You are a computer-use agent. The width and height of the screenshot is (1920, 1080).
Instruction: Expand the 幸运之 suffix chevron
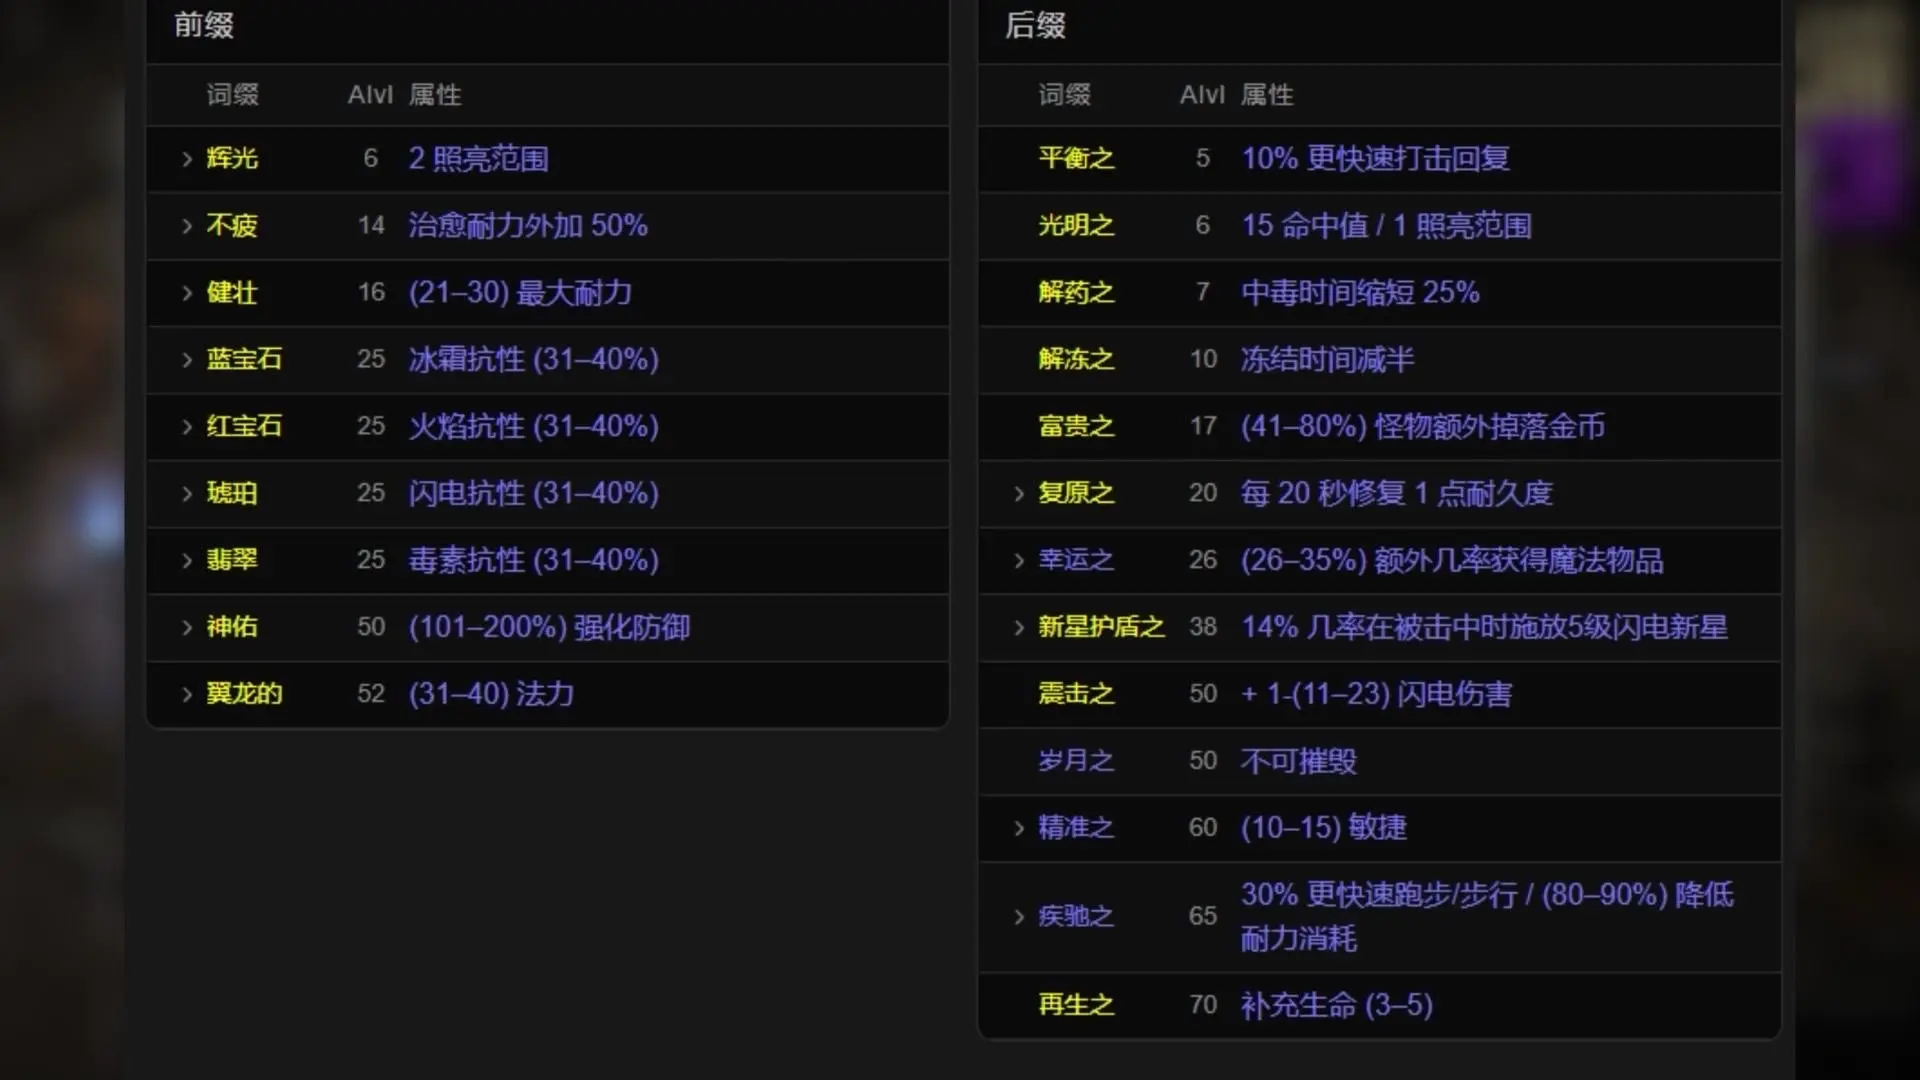1019,561
